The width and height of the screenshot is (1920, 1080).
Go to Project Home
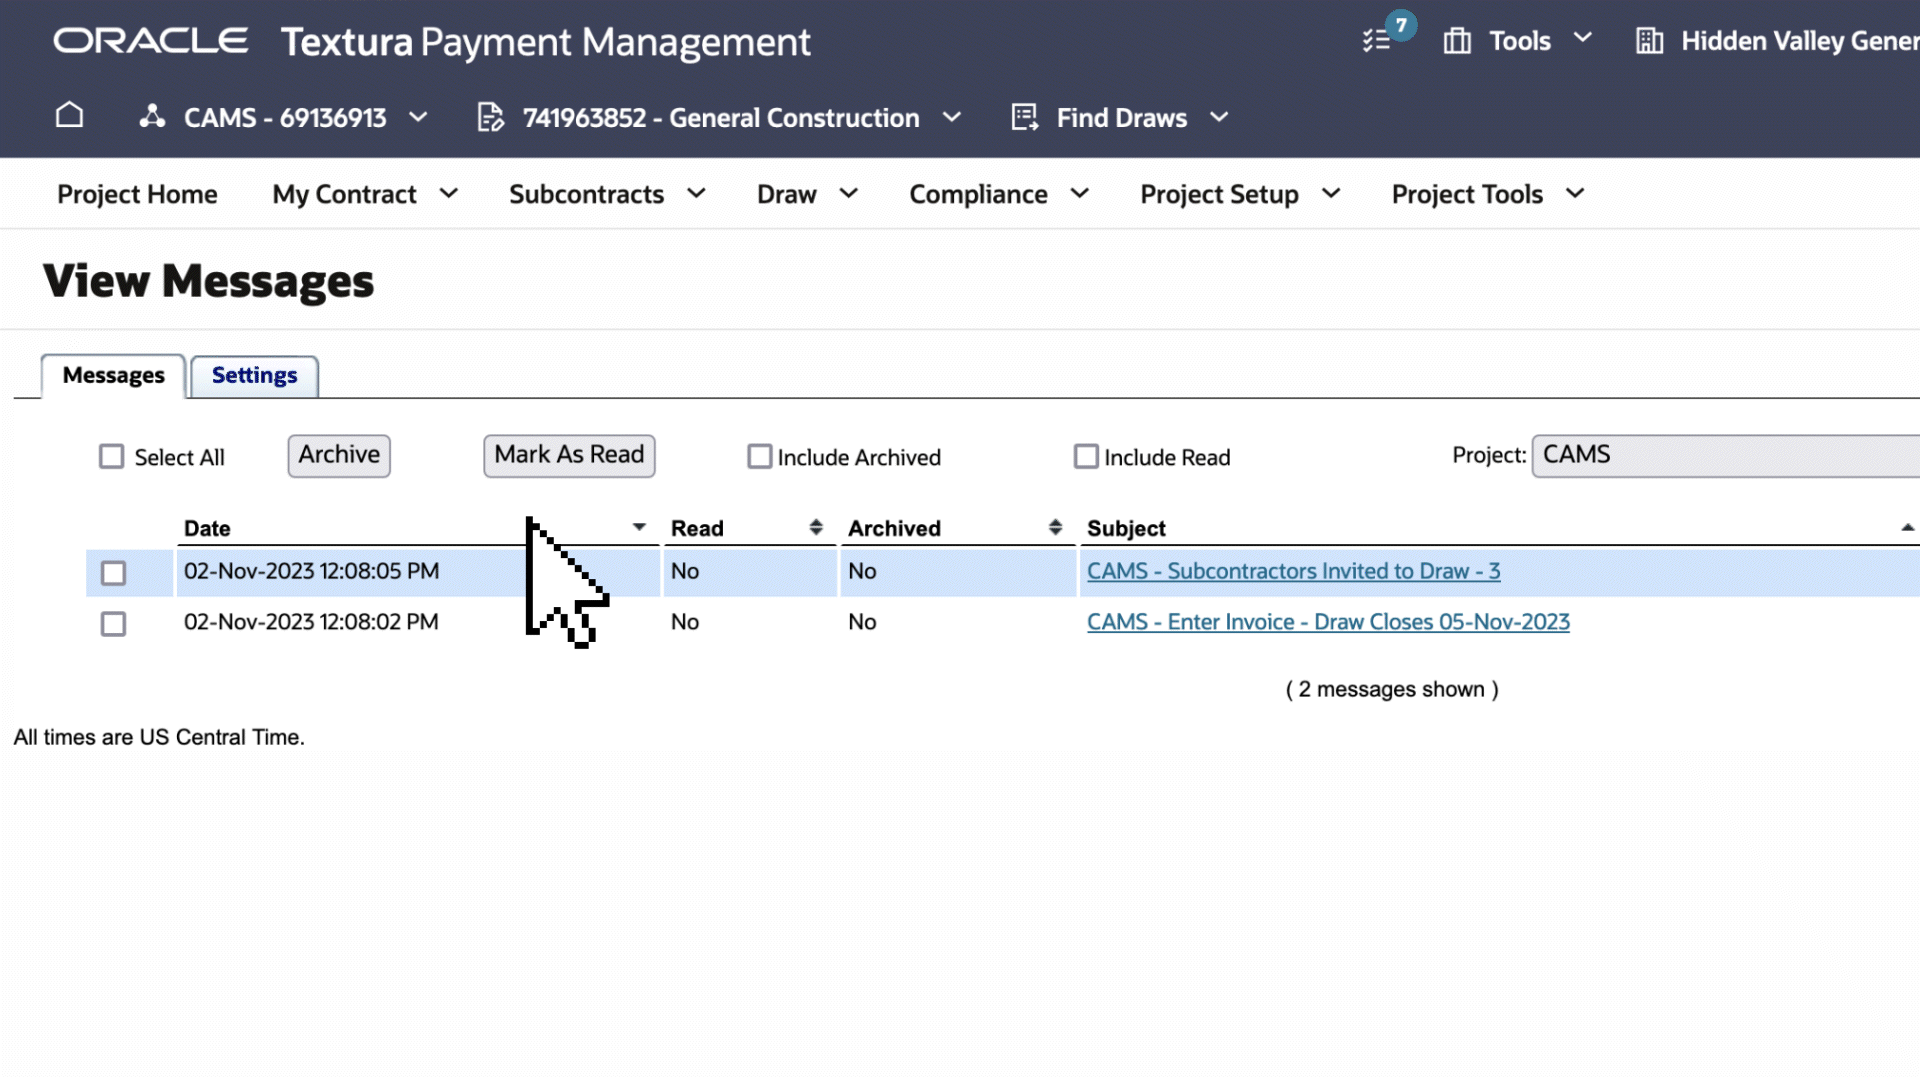point(137,194)
